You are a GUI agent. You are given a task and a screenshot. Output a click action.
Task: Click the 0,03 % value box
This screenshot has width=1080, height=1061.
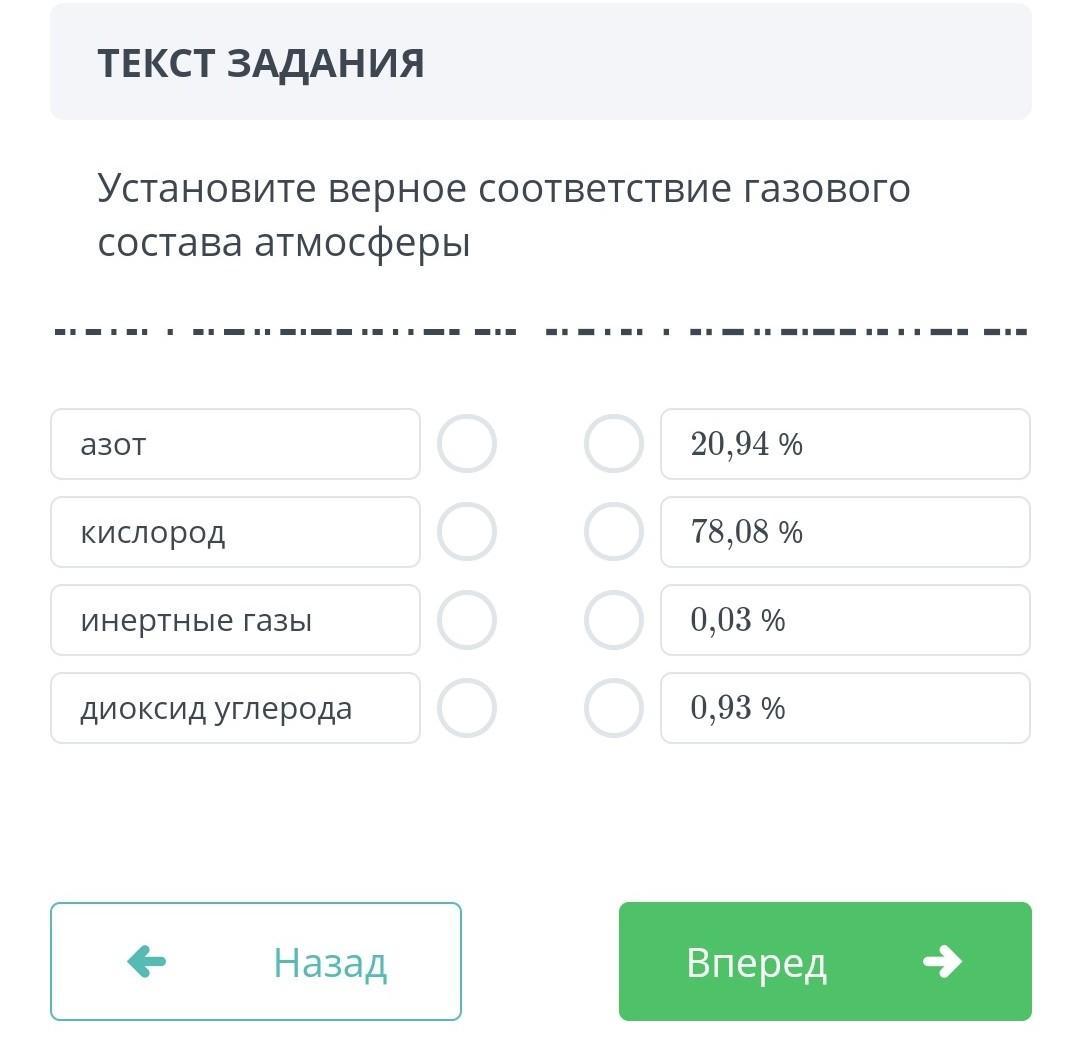click(845, 620)
